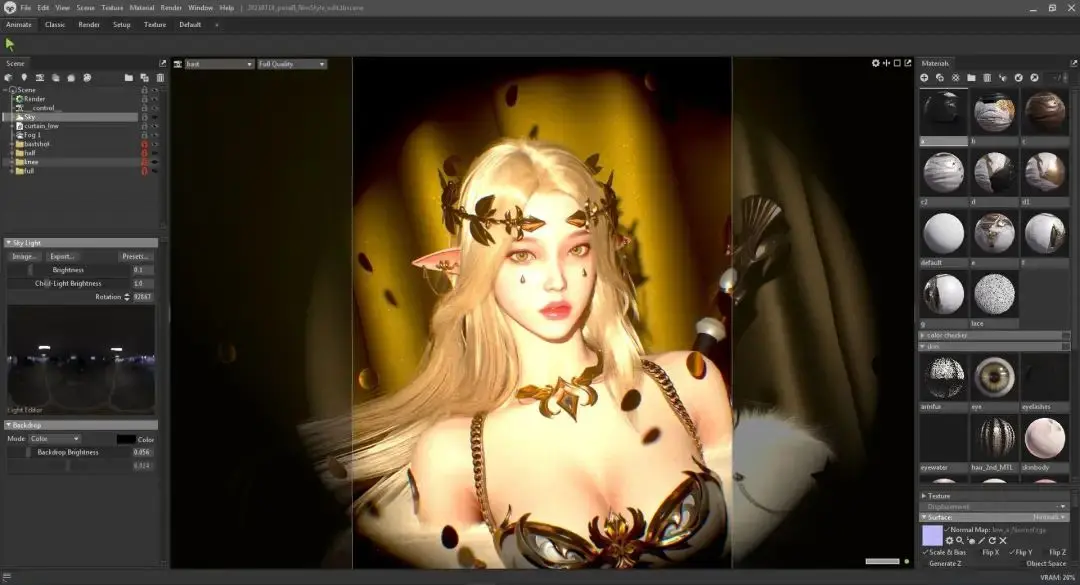Open the Full Quality dropdown

click(292, 64)
